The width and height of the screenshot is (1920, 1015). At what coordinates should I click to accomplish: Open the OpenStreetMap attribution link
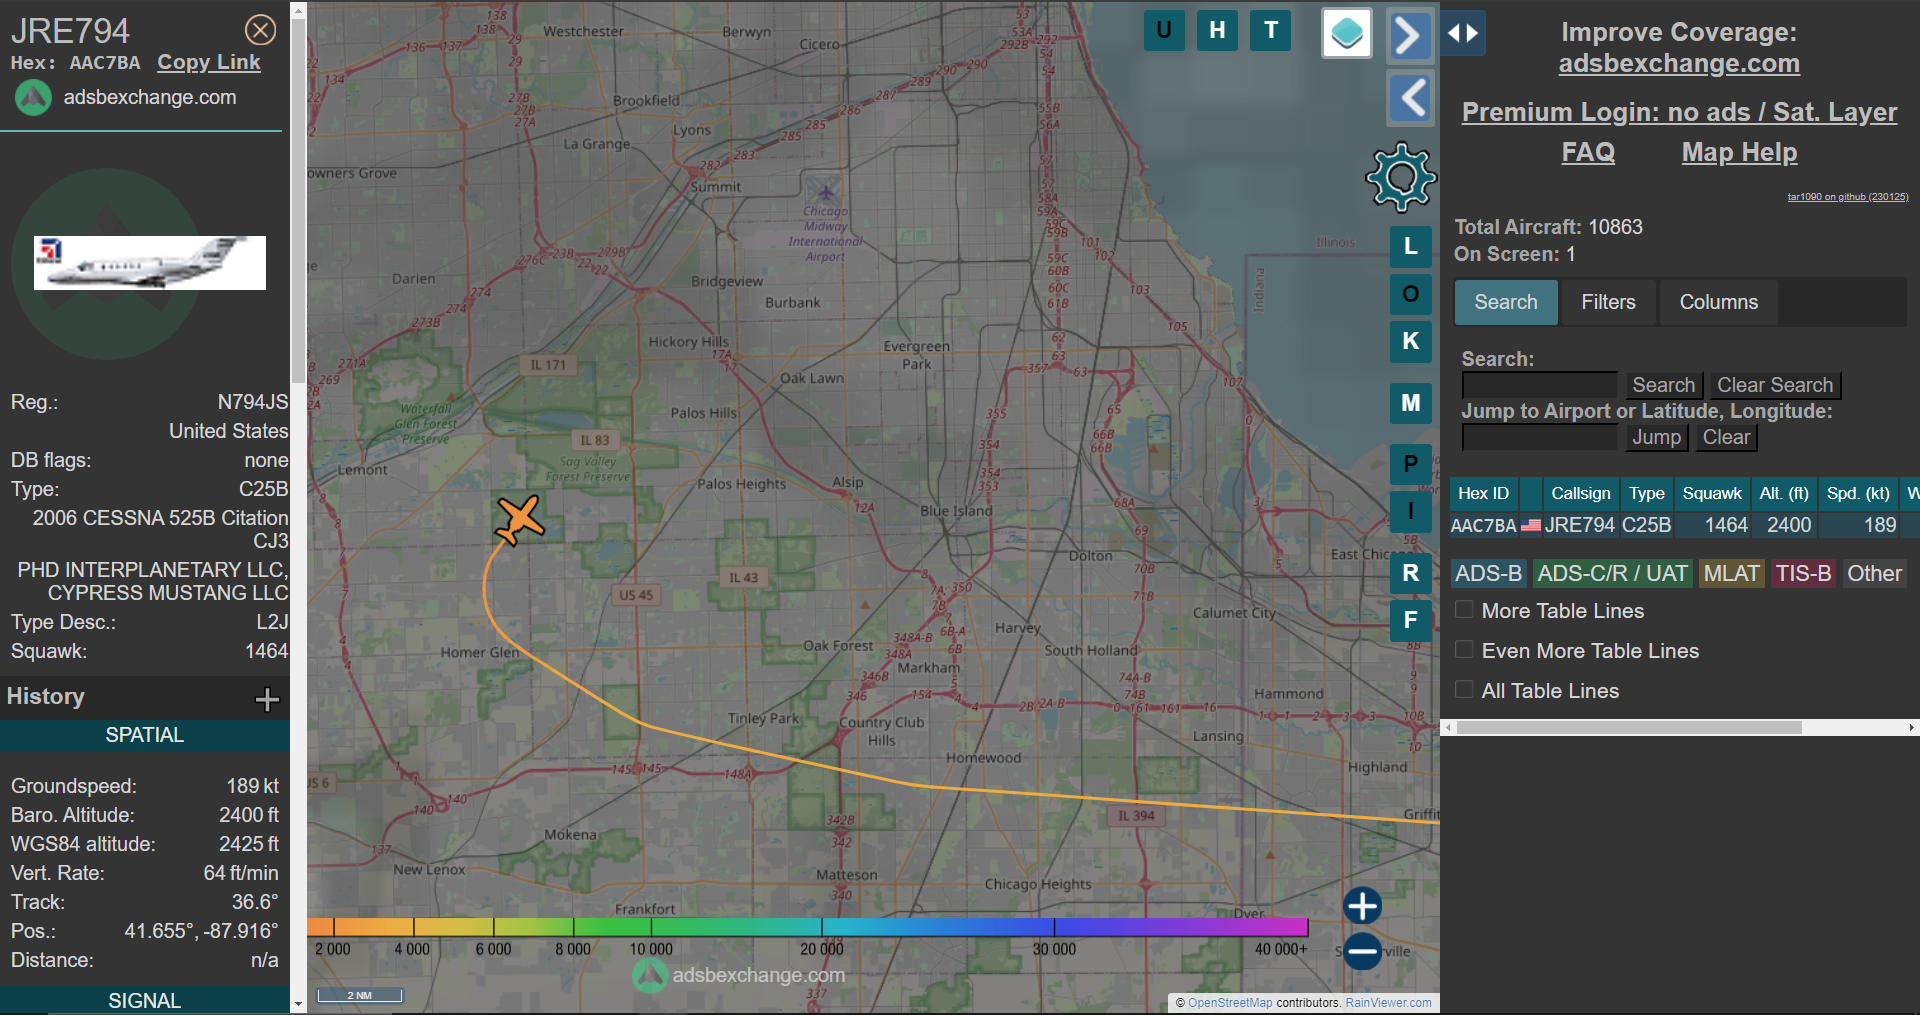coord(1230,1003)
